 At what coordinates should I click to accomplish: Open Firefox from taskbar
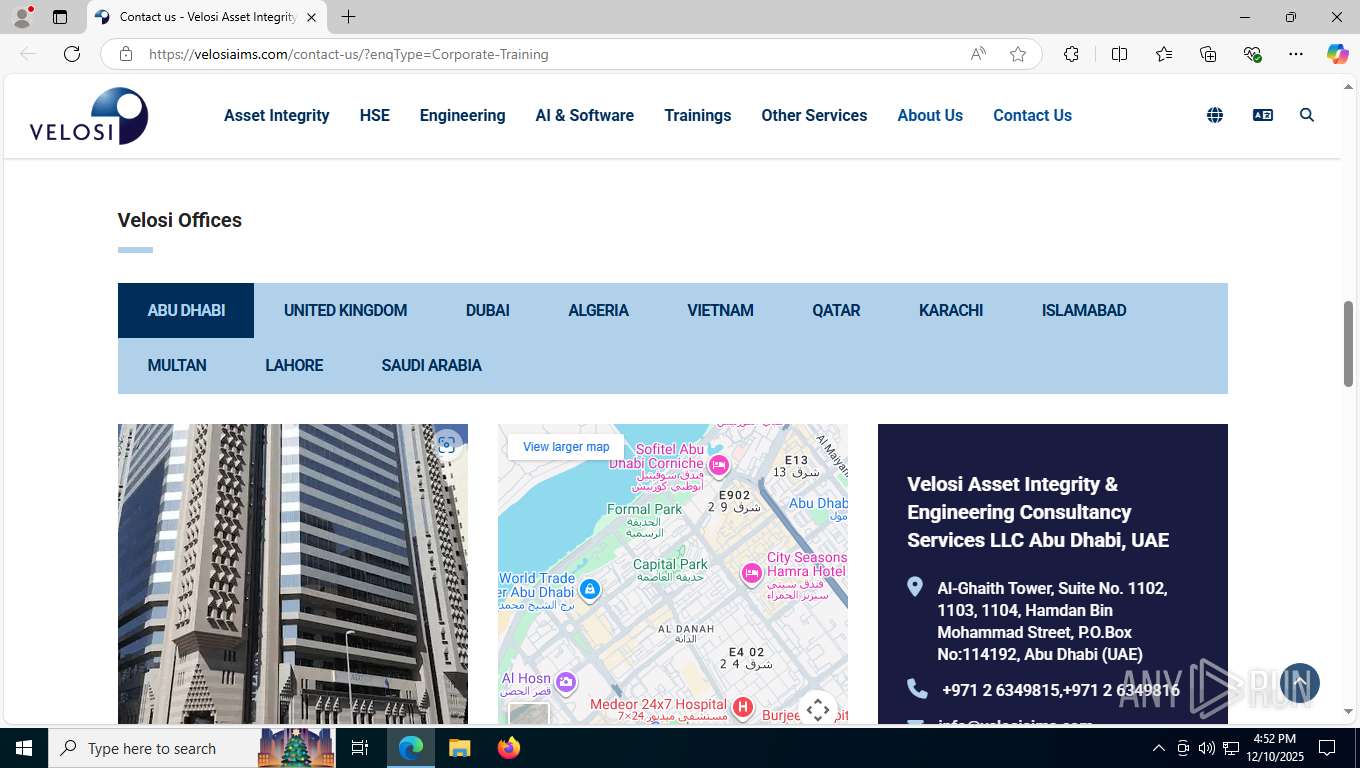coord(509,748)
